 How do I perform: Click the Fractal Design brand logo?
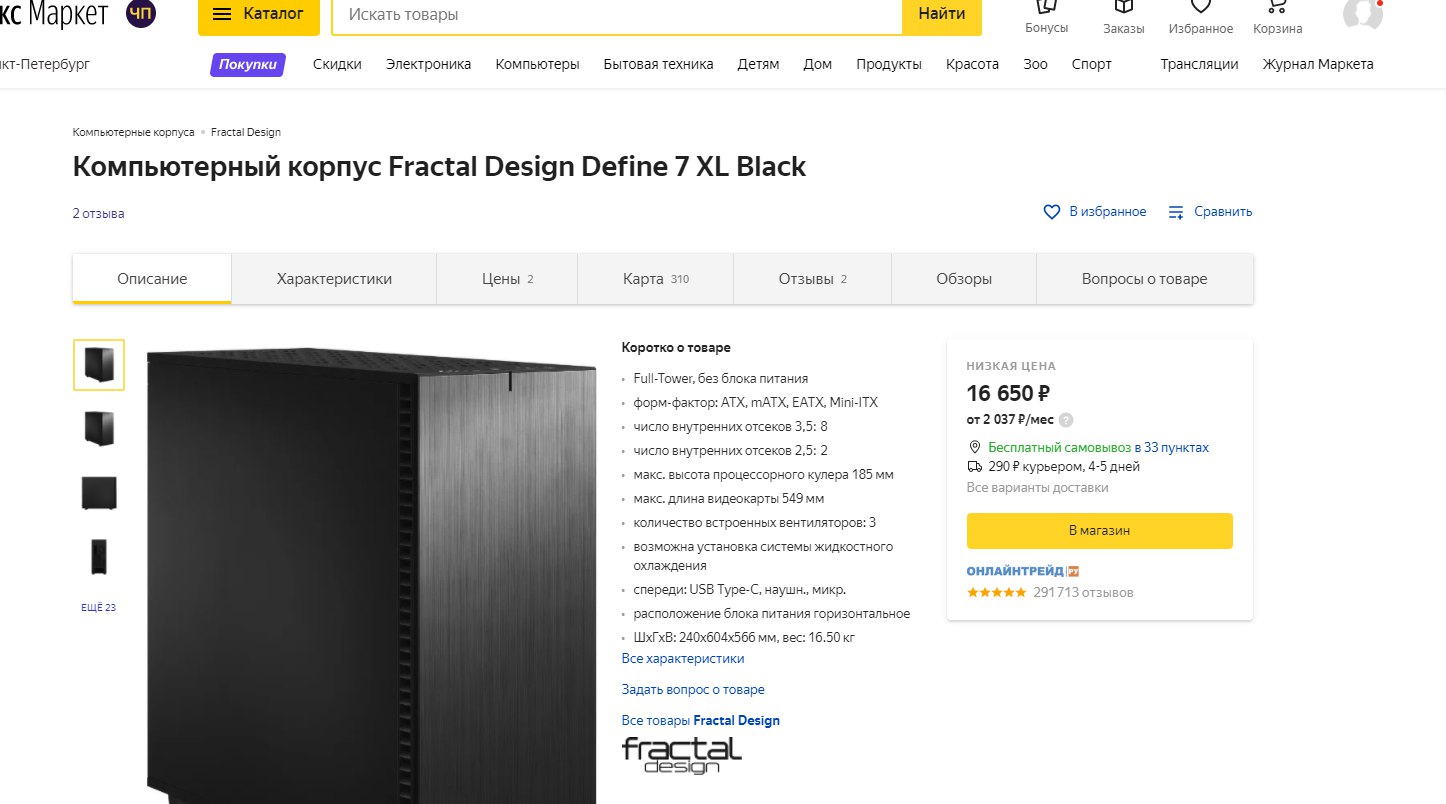tap(682, 756)
